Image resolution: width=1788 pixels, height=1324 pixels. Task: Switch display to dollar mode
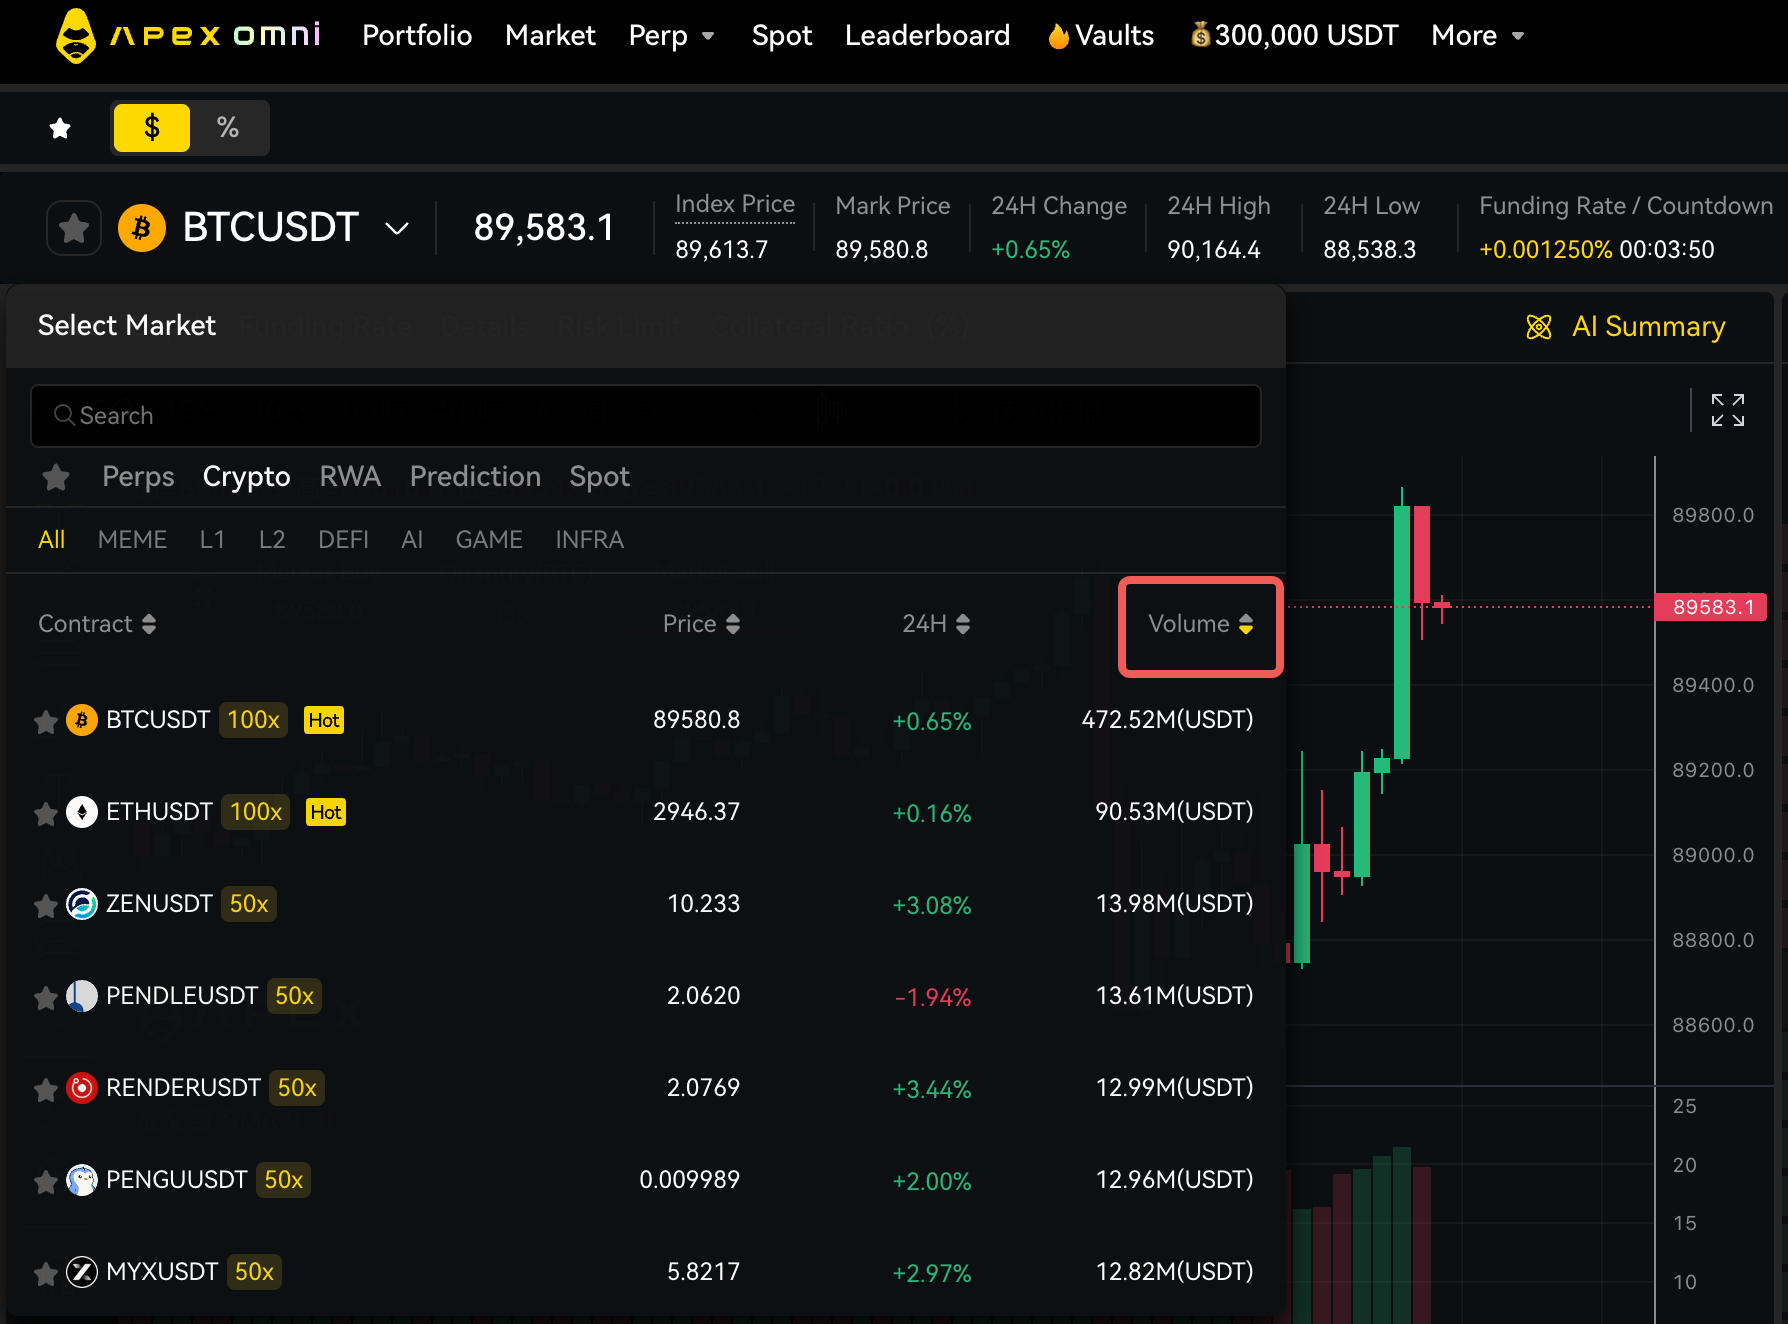pos(152,128)
